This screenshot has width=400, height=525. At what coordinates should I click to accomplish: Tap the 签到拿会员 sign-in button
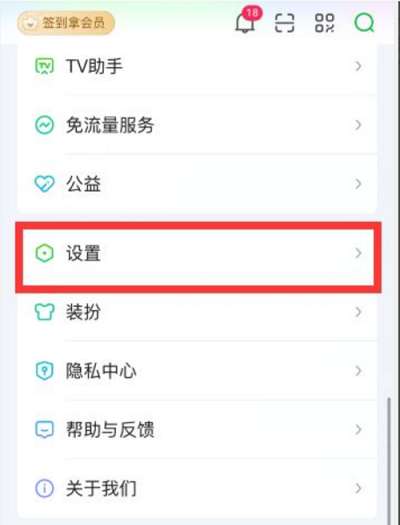pyautogui.click(x=66, y=23)
